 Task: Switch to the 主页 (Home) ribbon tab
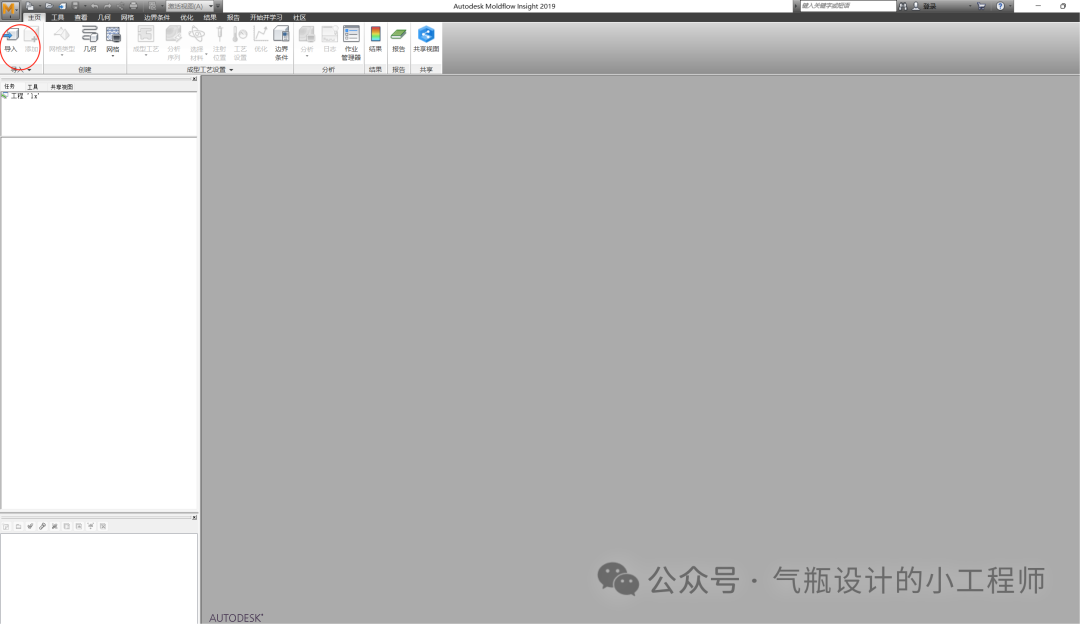click(34, 17)
